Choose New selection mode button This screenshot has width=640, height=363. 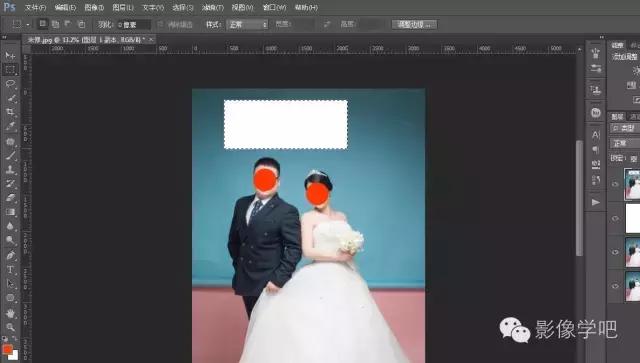(42, 24)
